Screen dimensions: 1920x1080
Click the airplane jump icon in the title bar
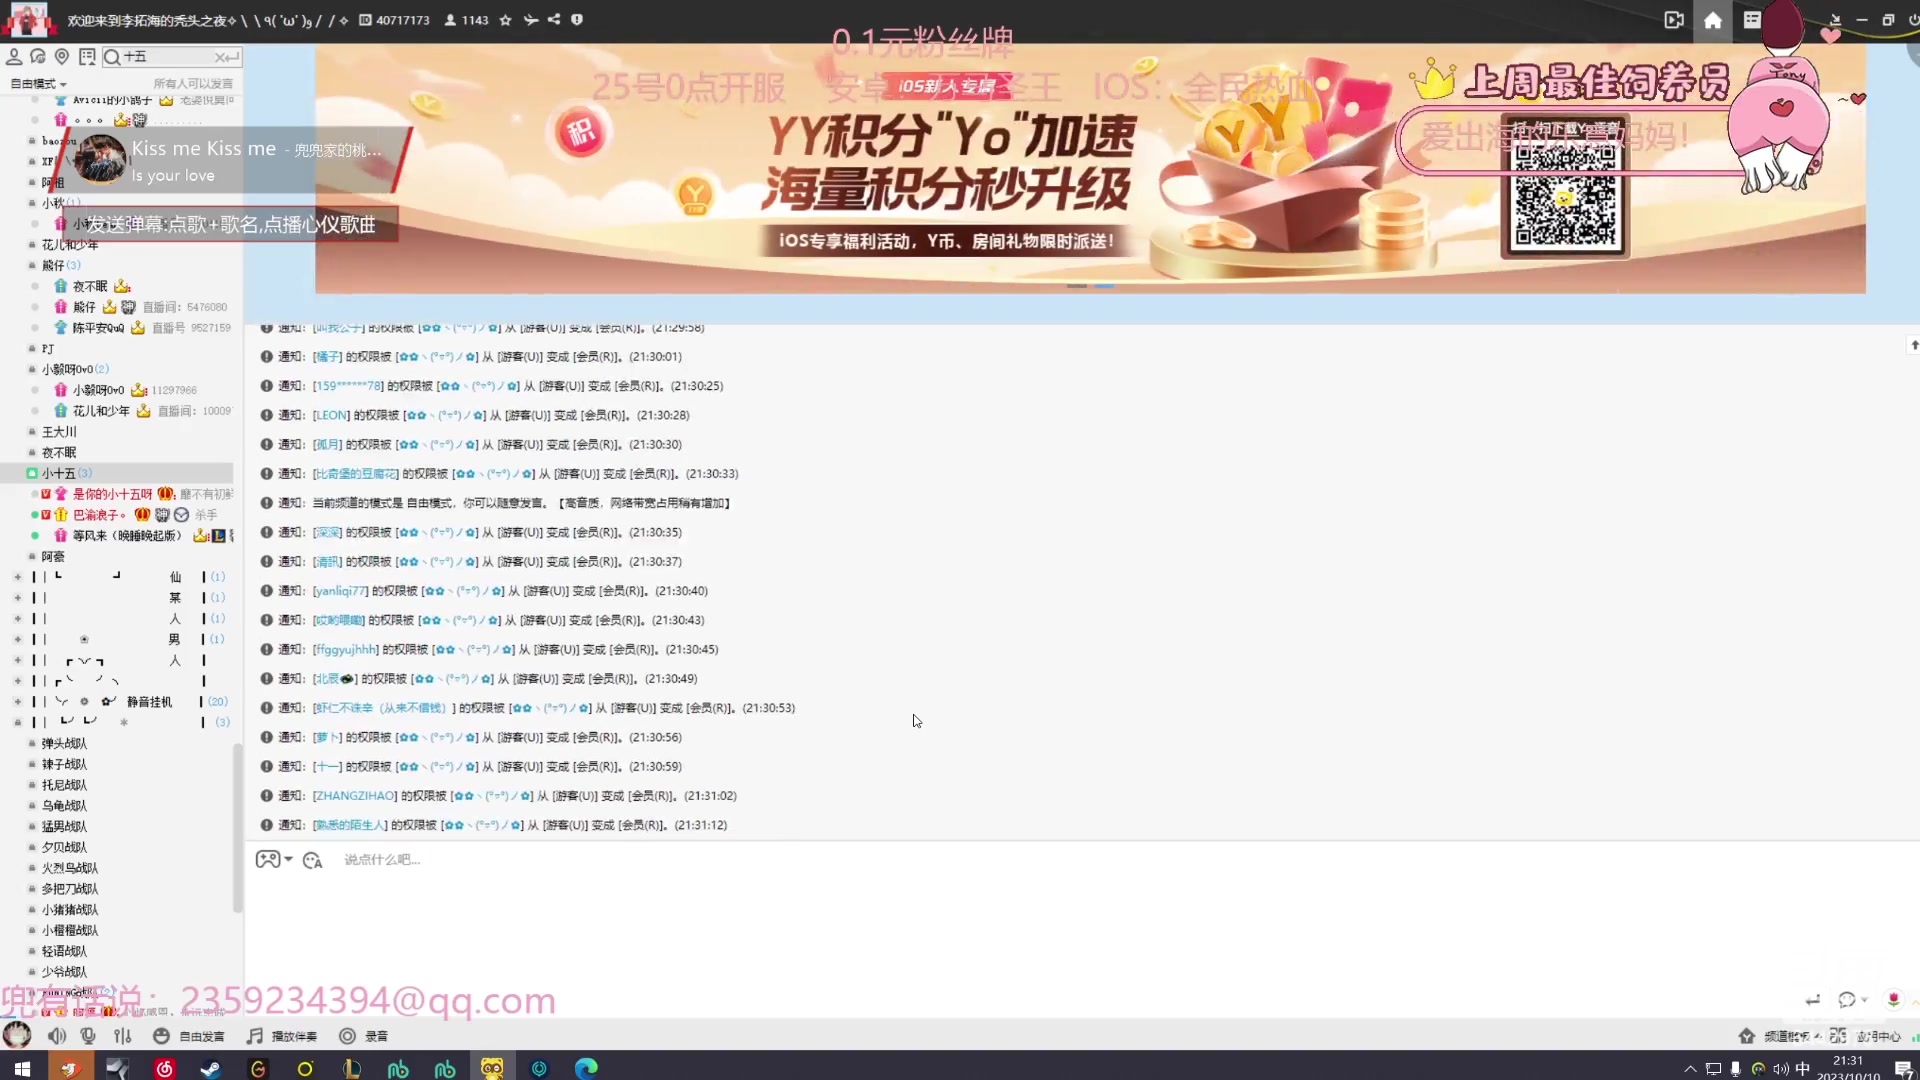(x=530, y=20)
